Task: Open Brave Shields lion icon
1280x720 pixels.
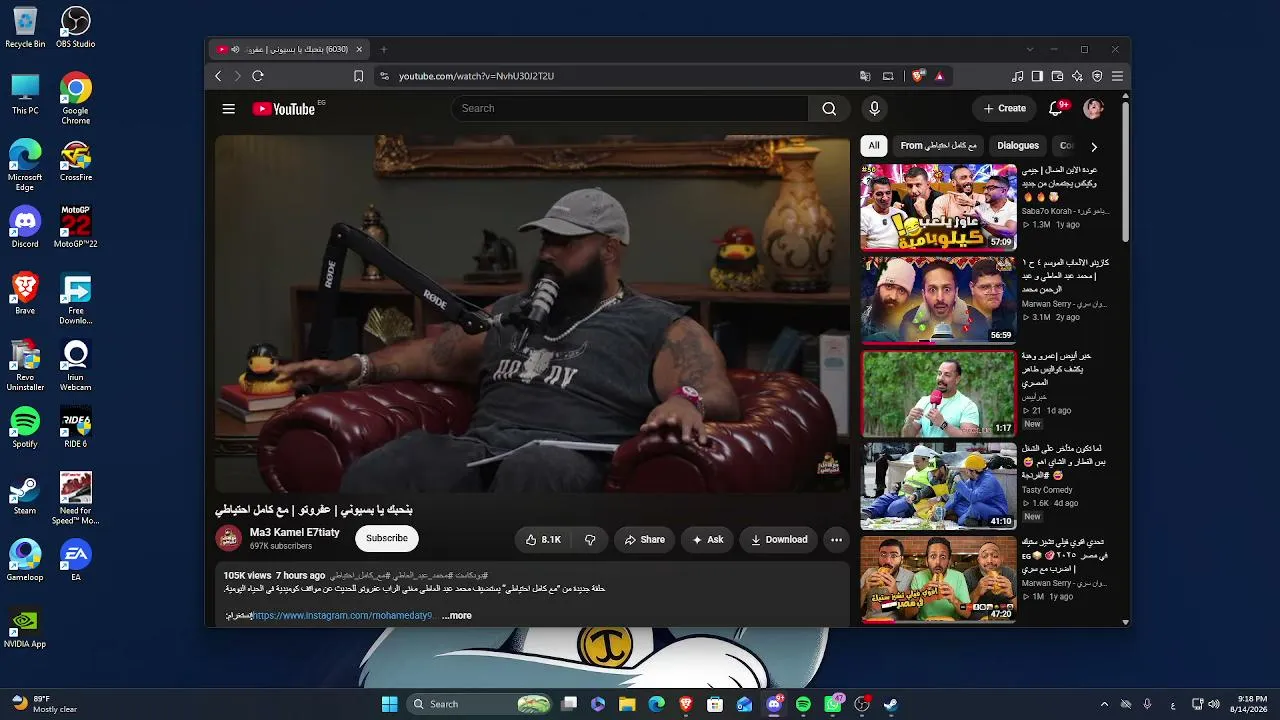Action: pyautogui.click(x=917, y=76)
